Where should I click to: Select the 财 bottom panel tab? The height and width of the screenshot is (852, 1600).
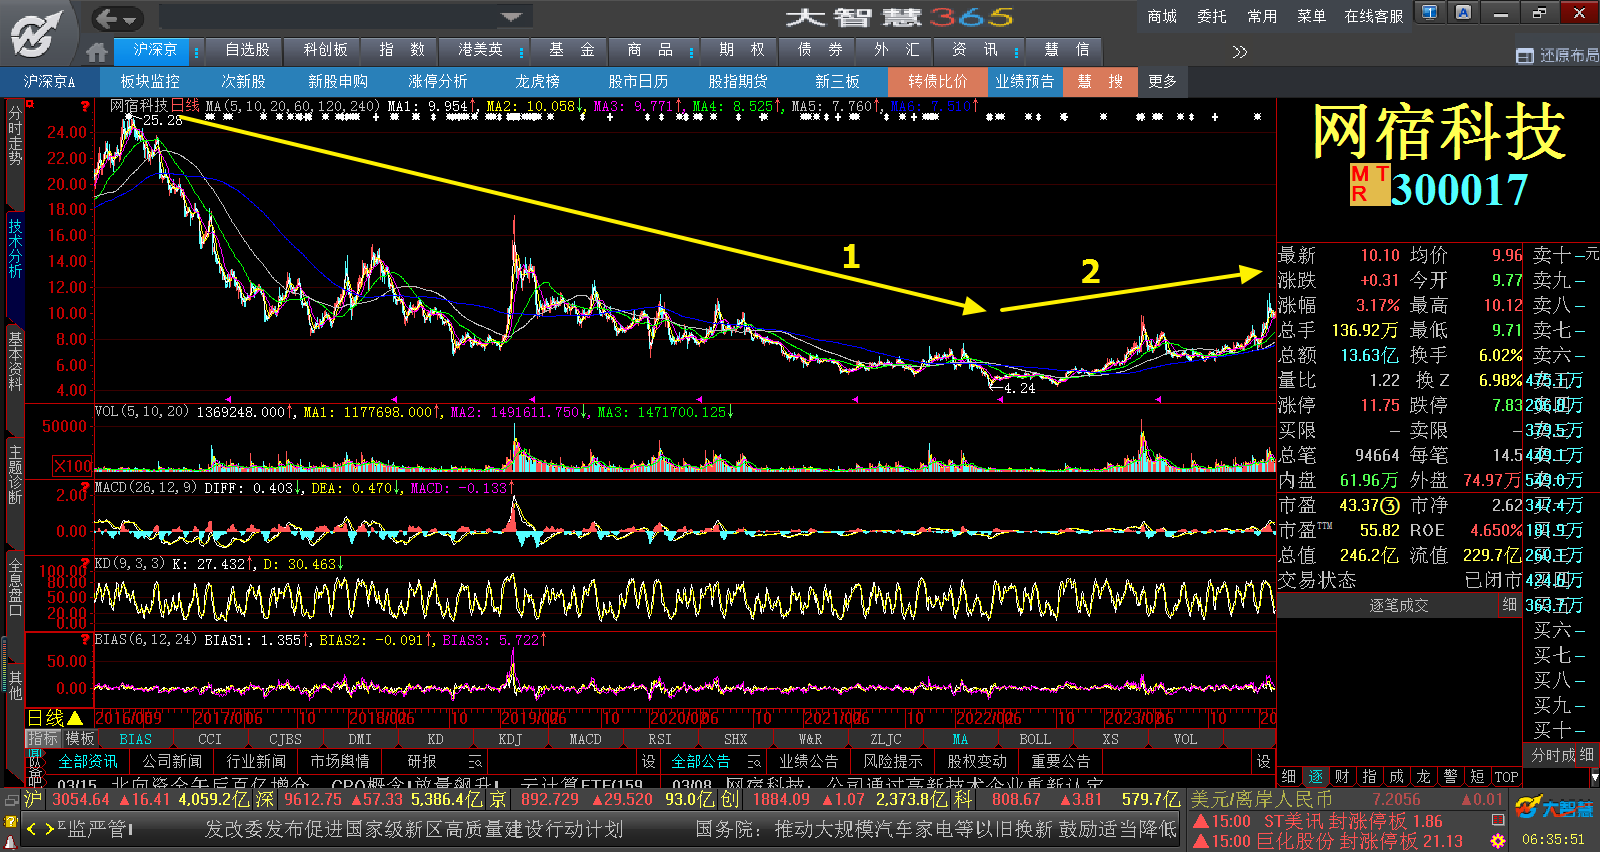pos(1342,776)
